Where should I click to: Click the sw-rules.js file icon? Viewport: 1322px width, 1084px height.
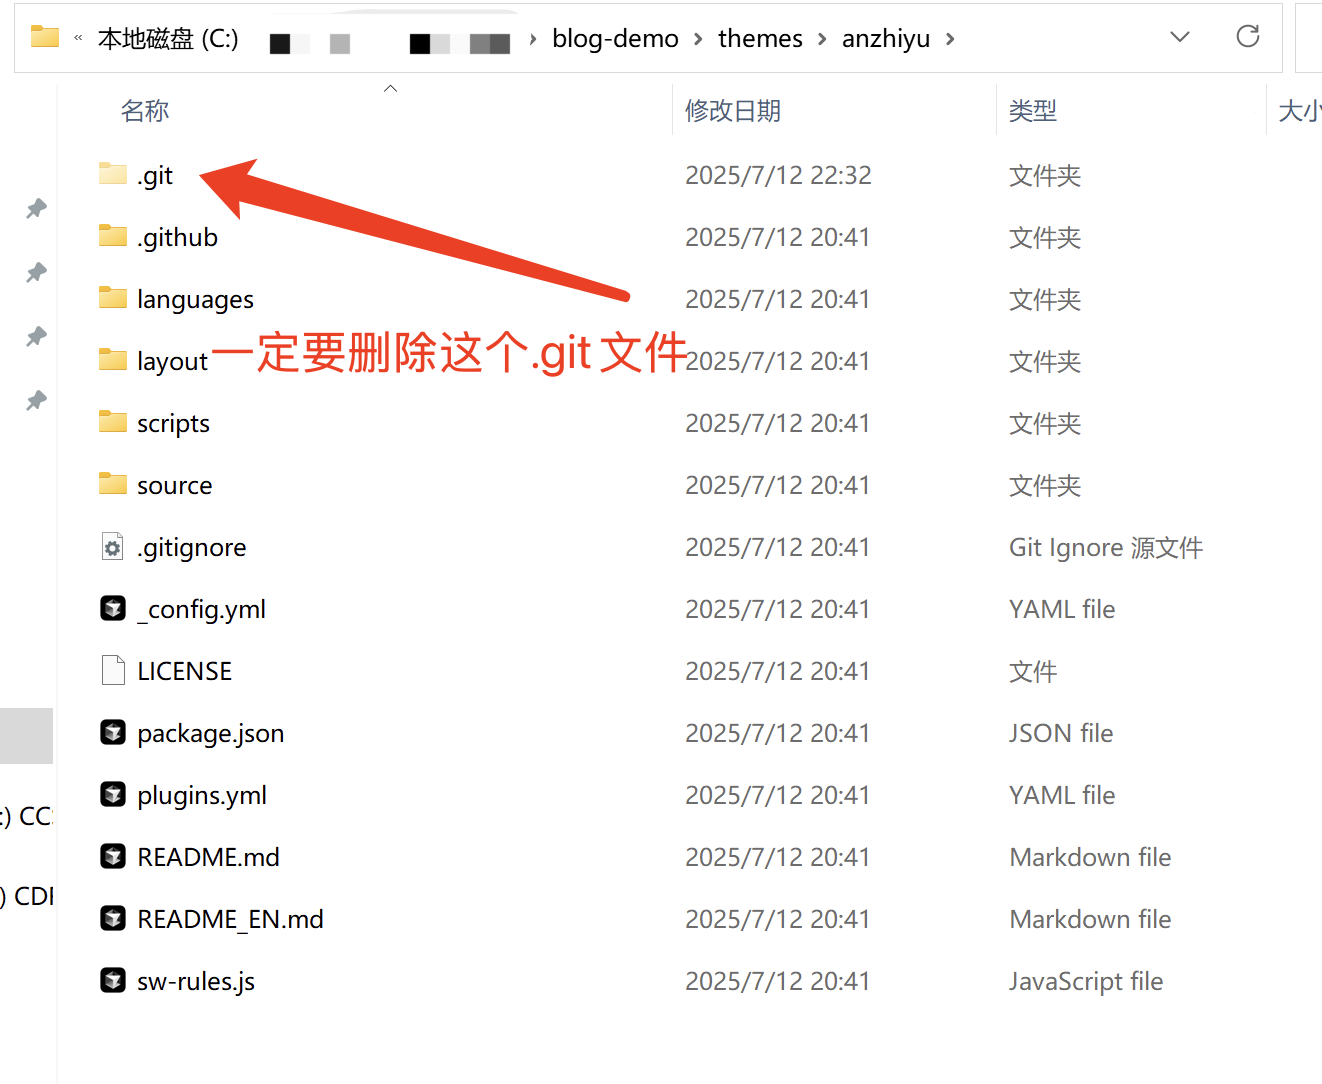pyautogui.click(x=113, y=981)
